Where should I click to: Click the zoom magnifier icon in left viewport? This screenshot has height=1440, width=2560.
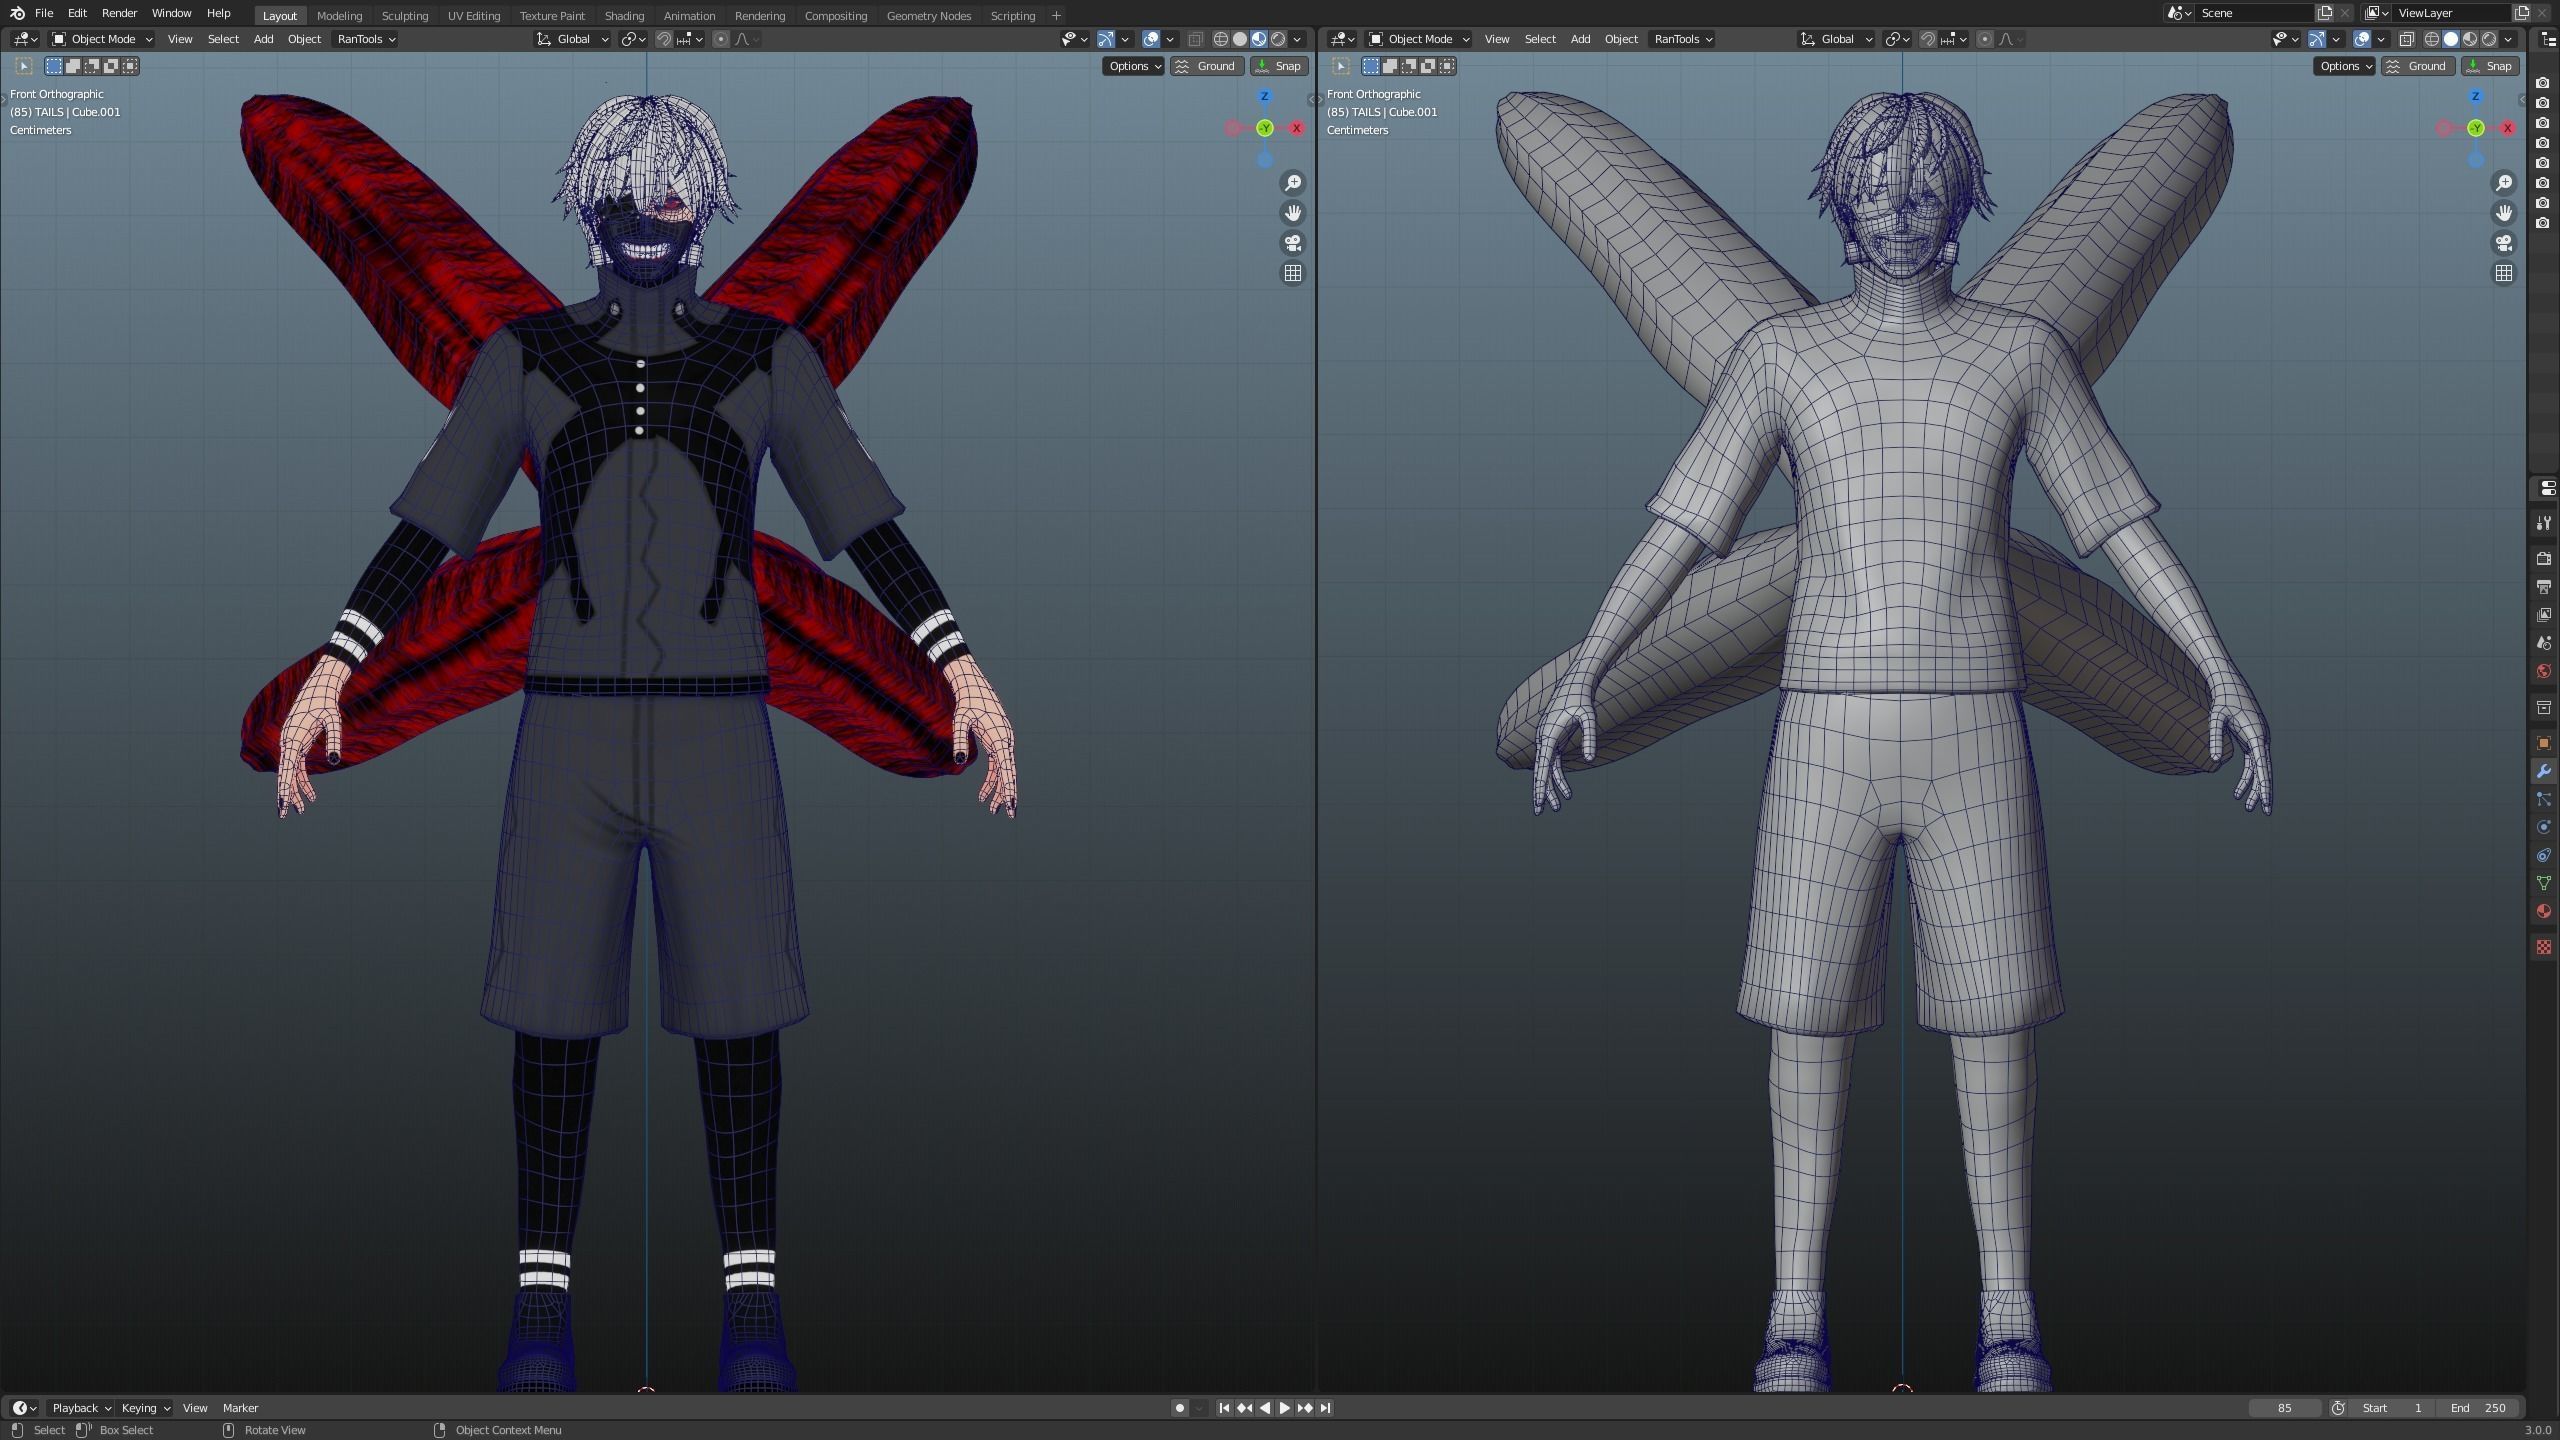point(1293,183)
